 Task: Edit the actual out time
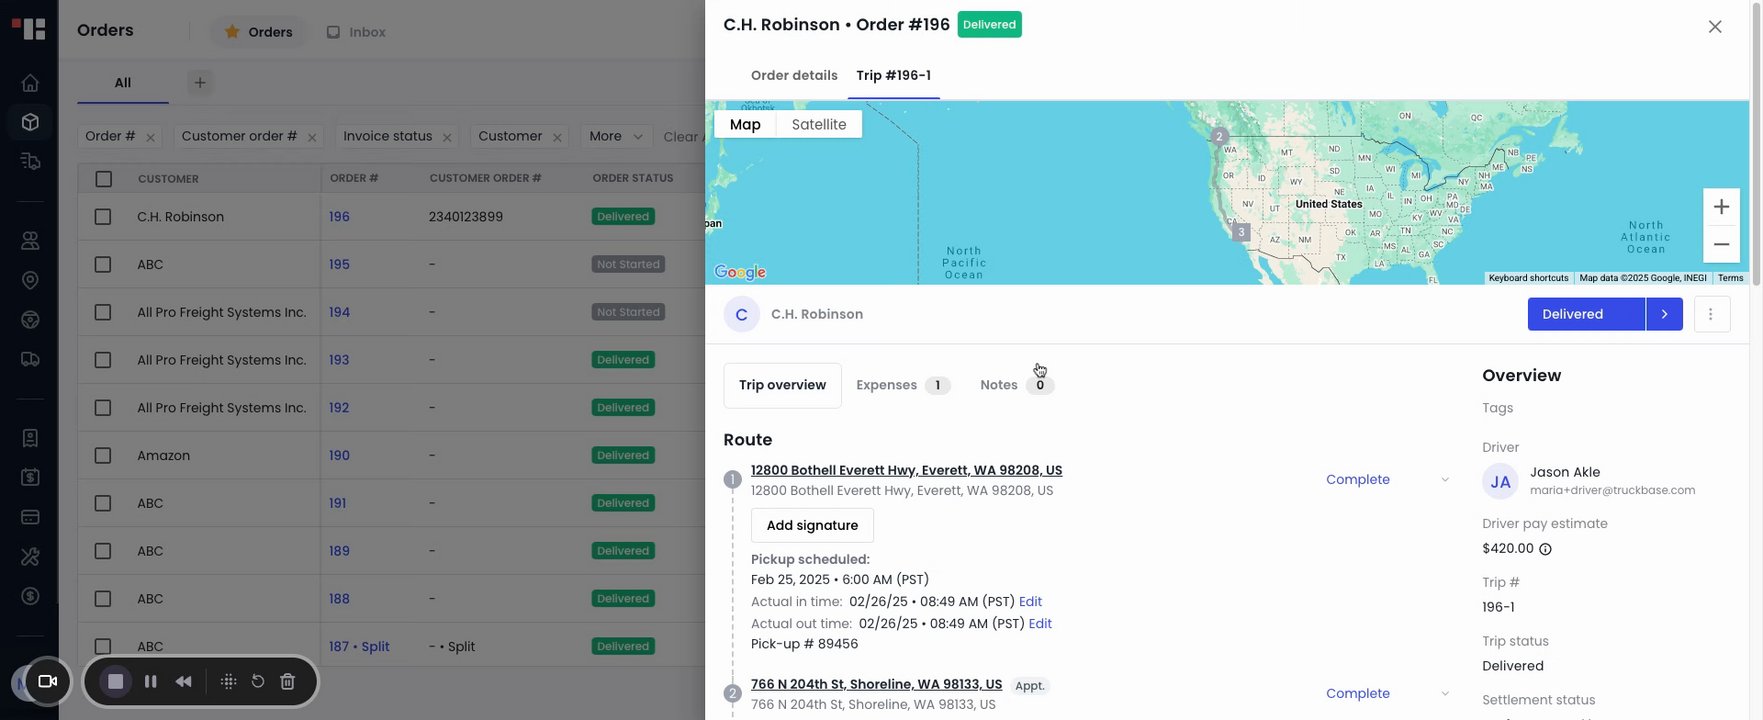[1040, 624]
